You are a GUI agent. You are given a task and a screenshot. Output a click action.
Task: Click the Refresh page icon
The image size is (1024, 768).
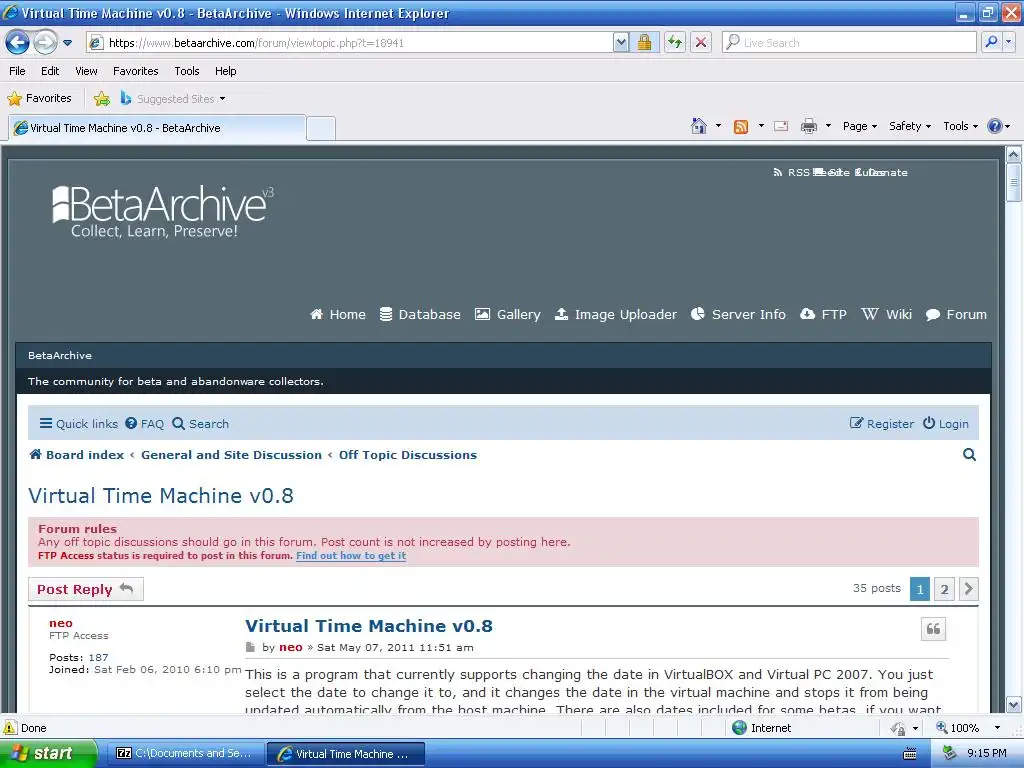675,43
